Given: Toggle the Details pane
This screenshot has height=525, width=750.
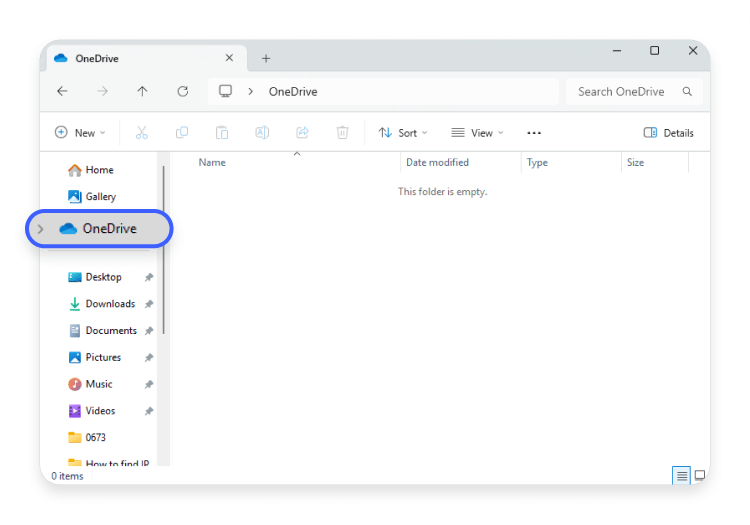Looking at the screenshot, I should pyautogui.click(x=668, y=132).
